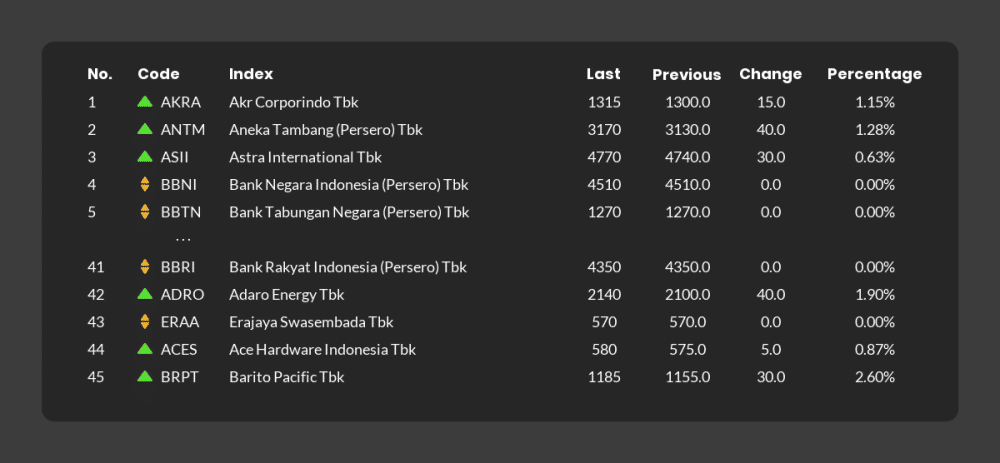Click the green up arrow beside ANTM
Image resolution: width=1000 pixels, height=463 pixels.
click(x=145, y=129)
